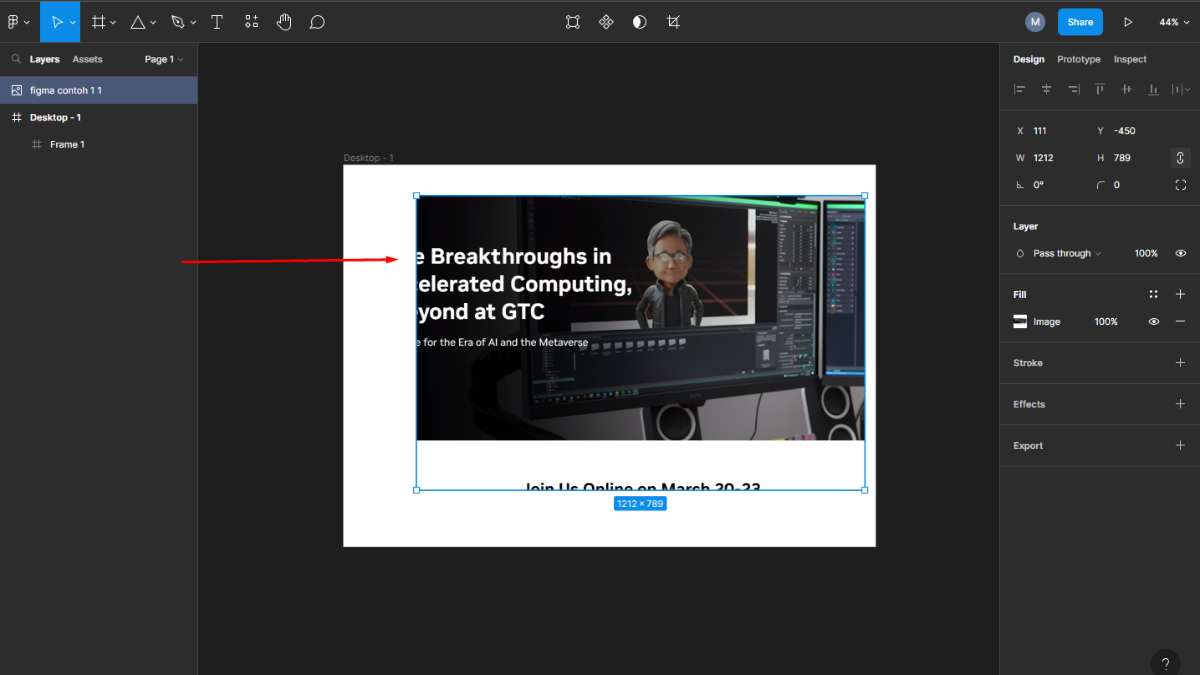The image size is (1200, 675).
Task: Switch to the Assets tab
Action: (x=87, y=59)
